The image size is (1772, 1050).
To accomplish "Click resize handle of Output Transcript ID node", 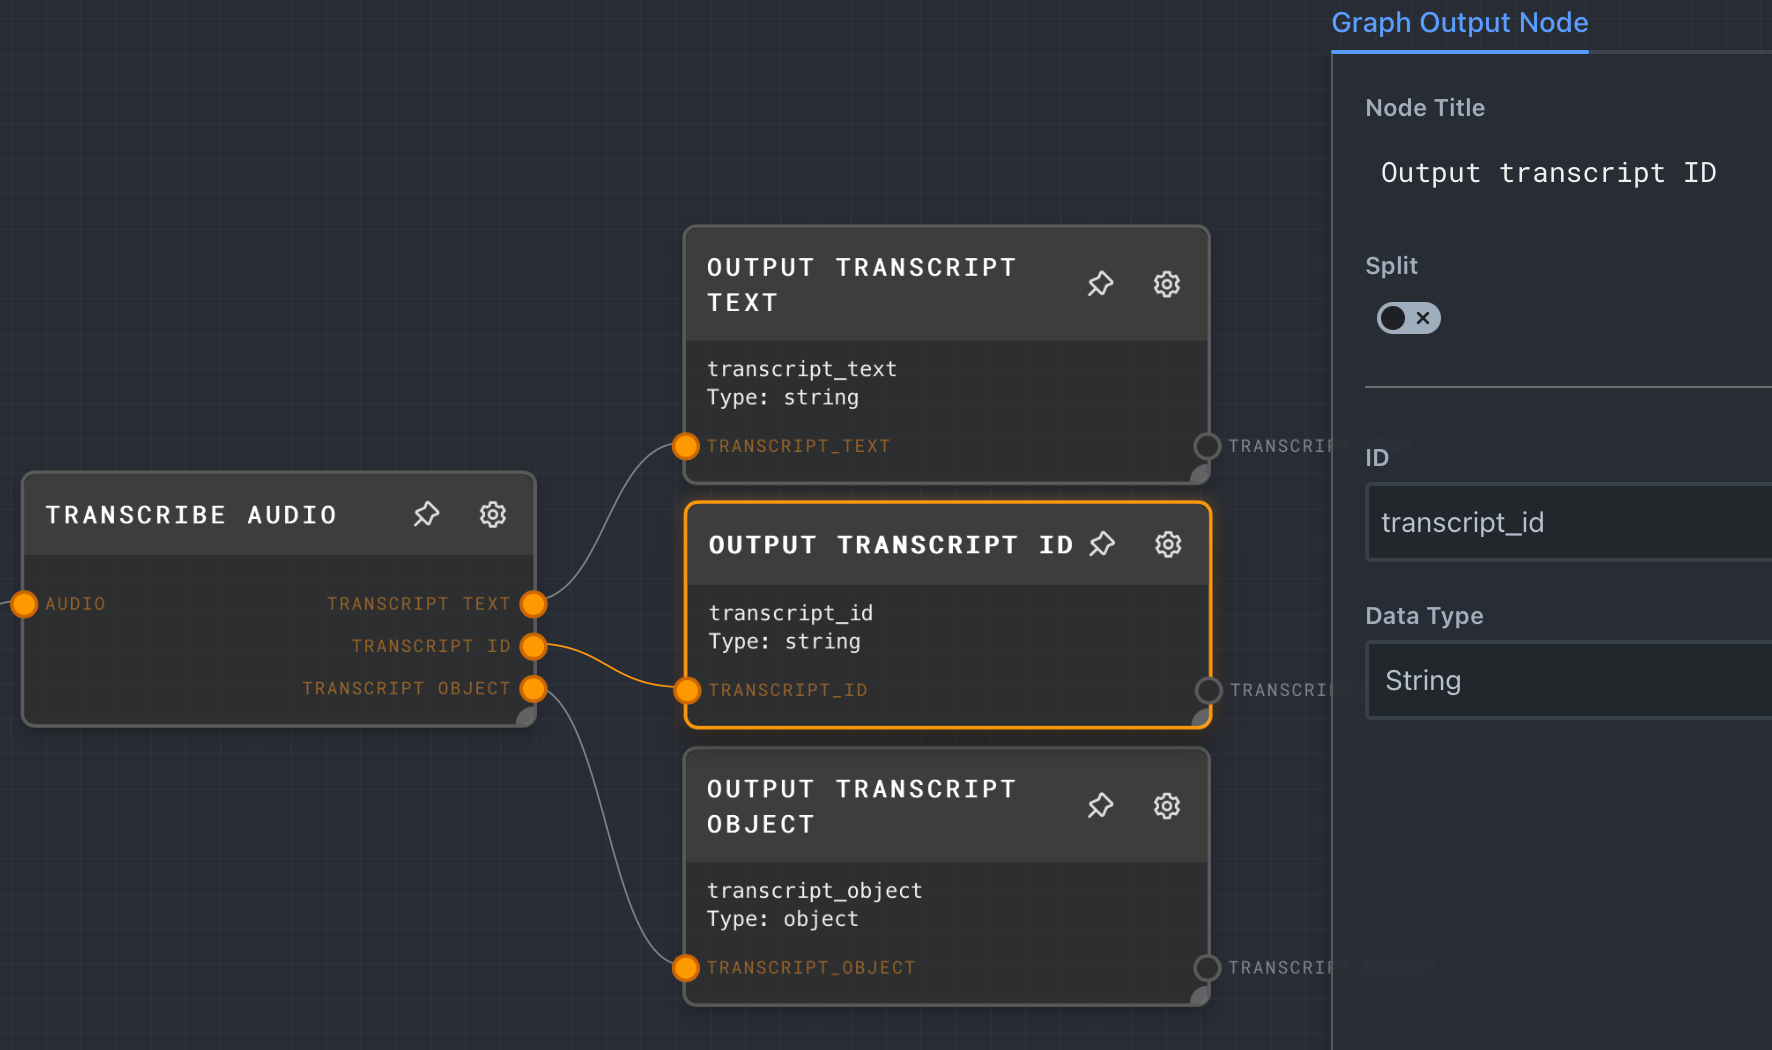I will point(1201,718).
